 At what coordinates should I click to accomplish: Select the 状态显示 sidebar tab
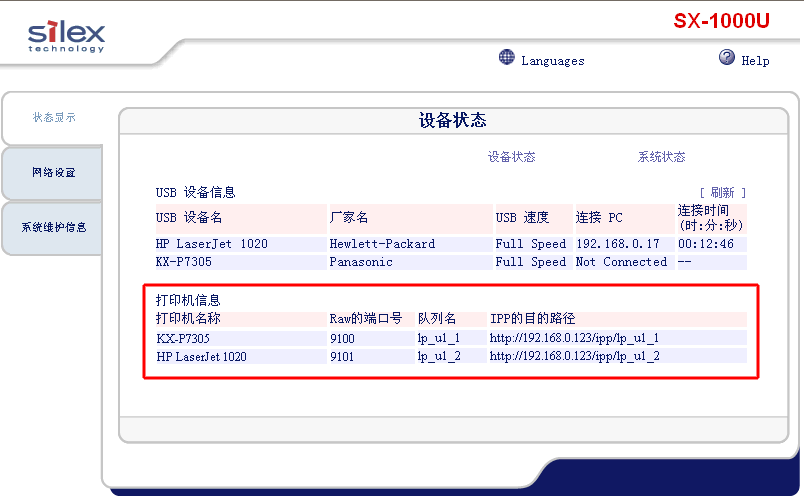tap(54, 117)
